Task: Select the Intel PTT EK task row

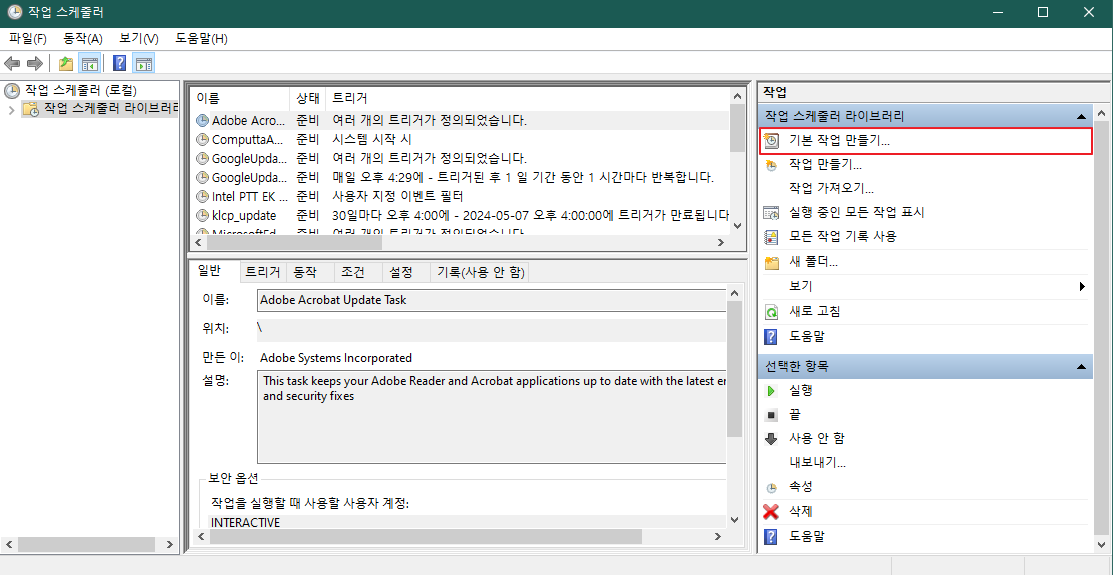Action: 461,196
